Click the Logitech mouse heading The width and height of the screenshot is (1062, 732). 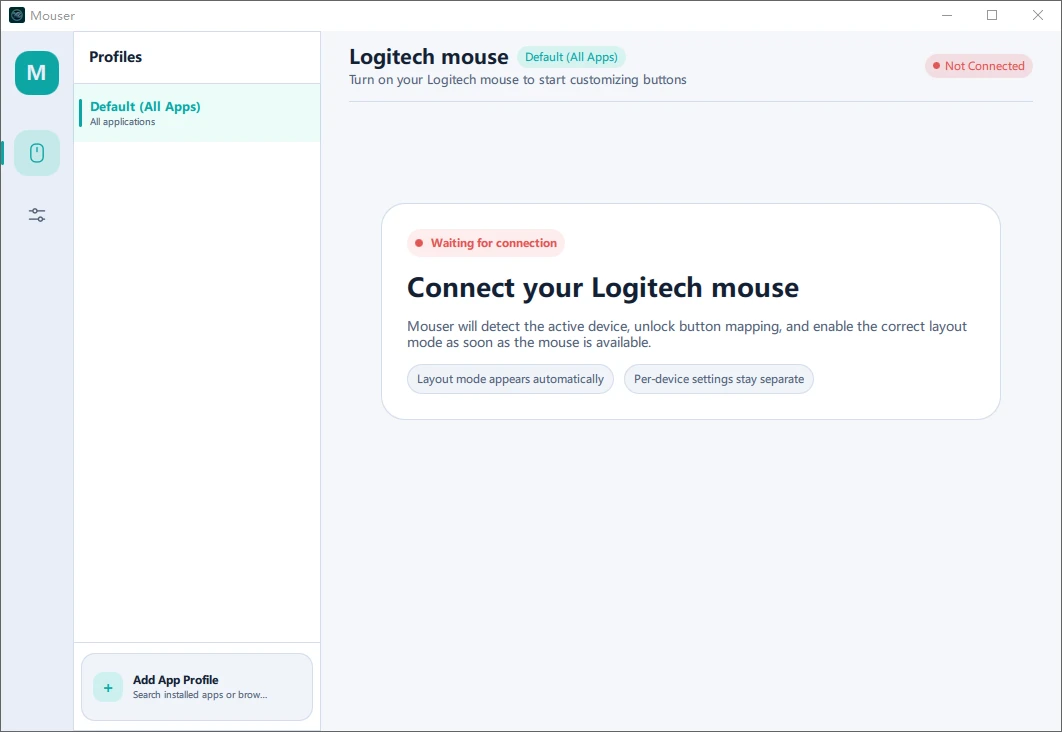pyautogui.click(x=428, y=56)
